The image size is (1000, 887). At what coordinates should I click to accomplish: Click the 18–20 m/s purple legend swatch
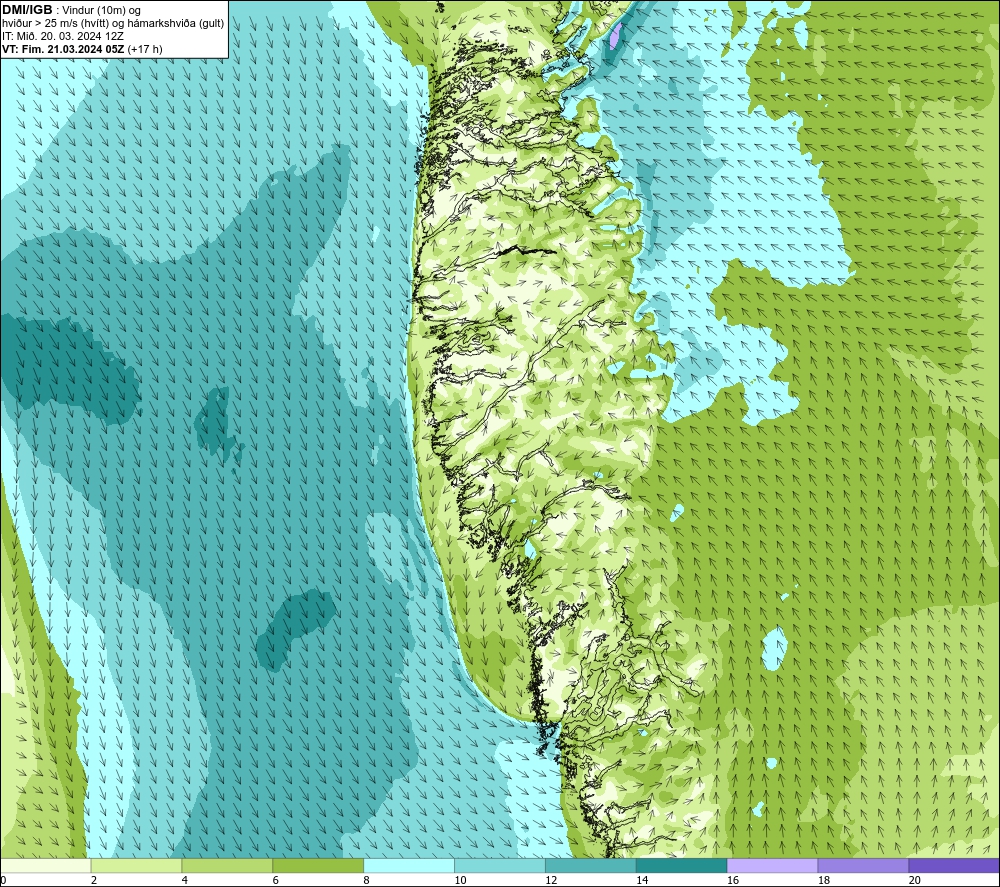click(x=863, y=865)
